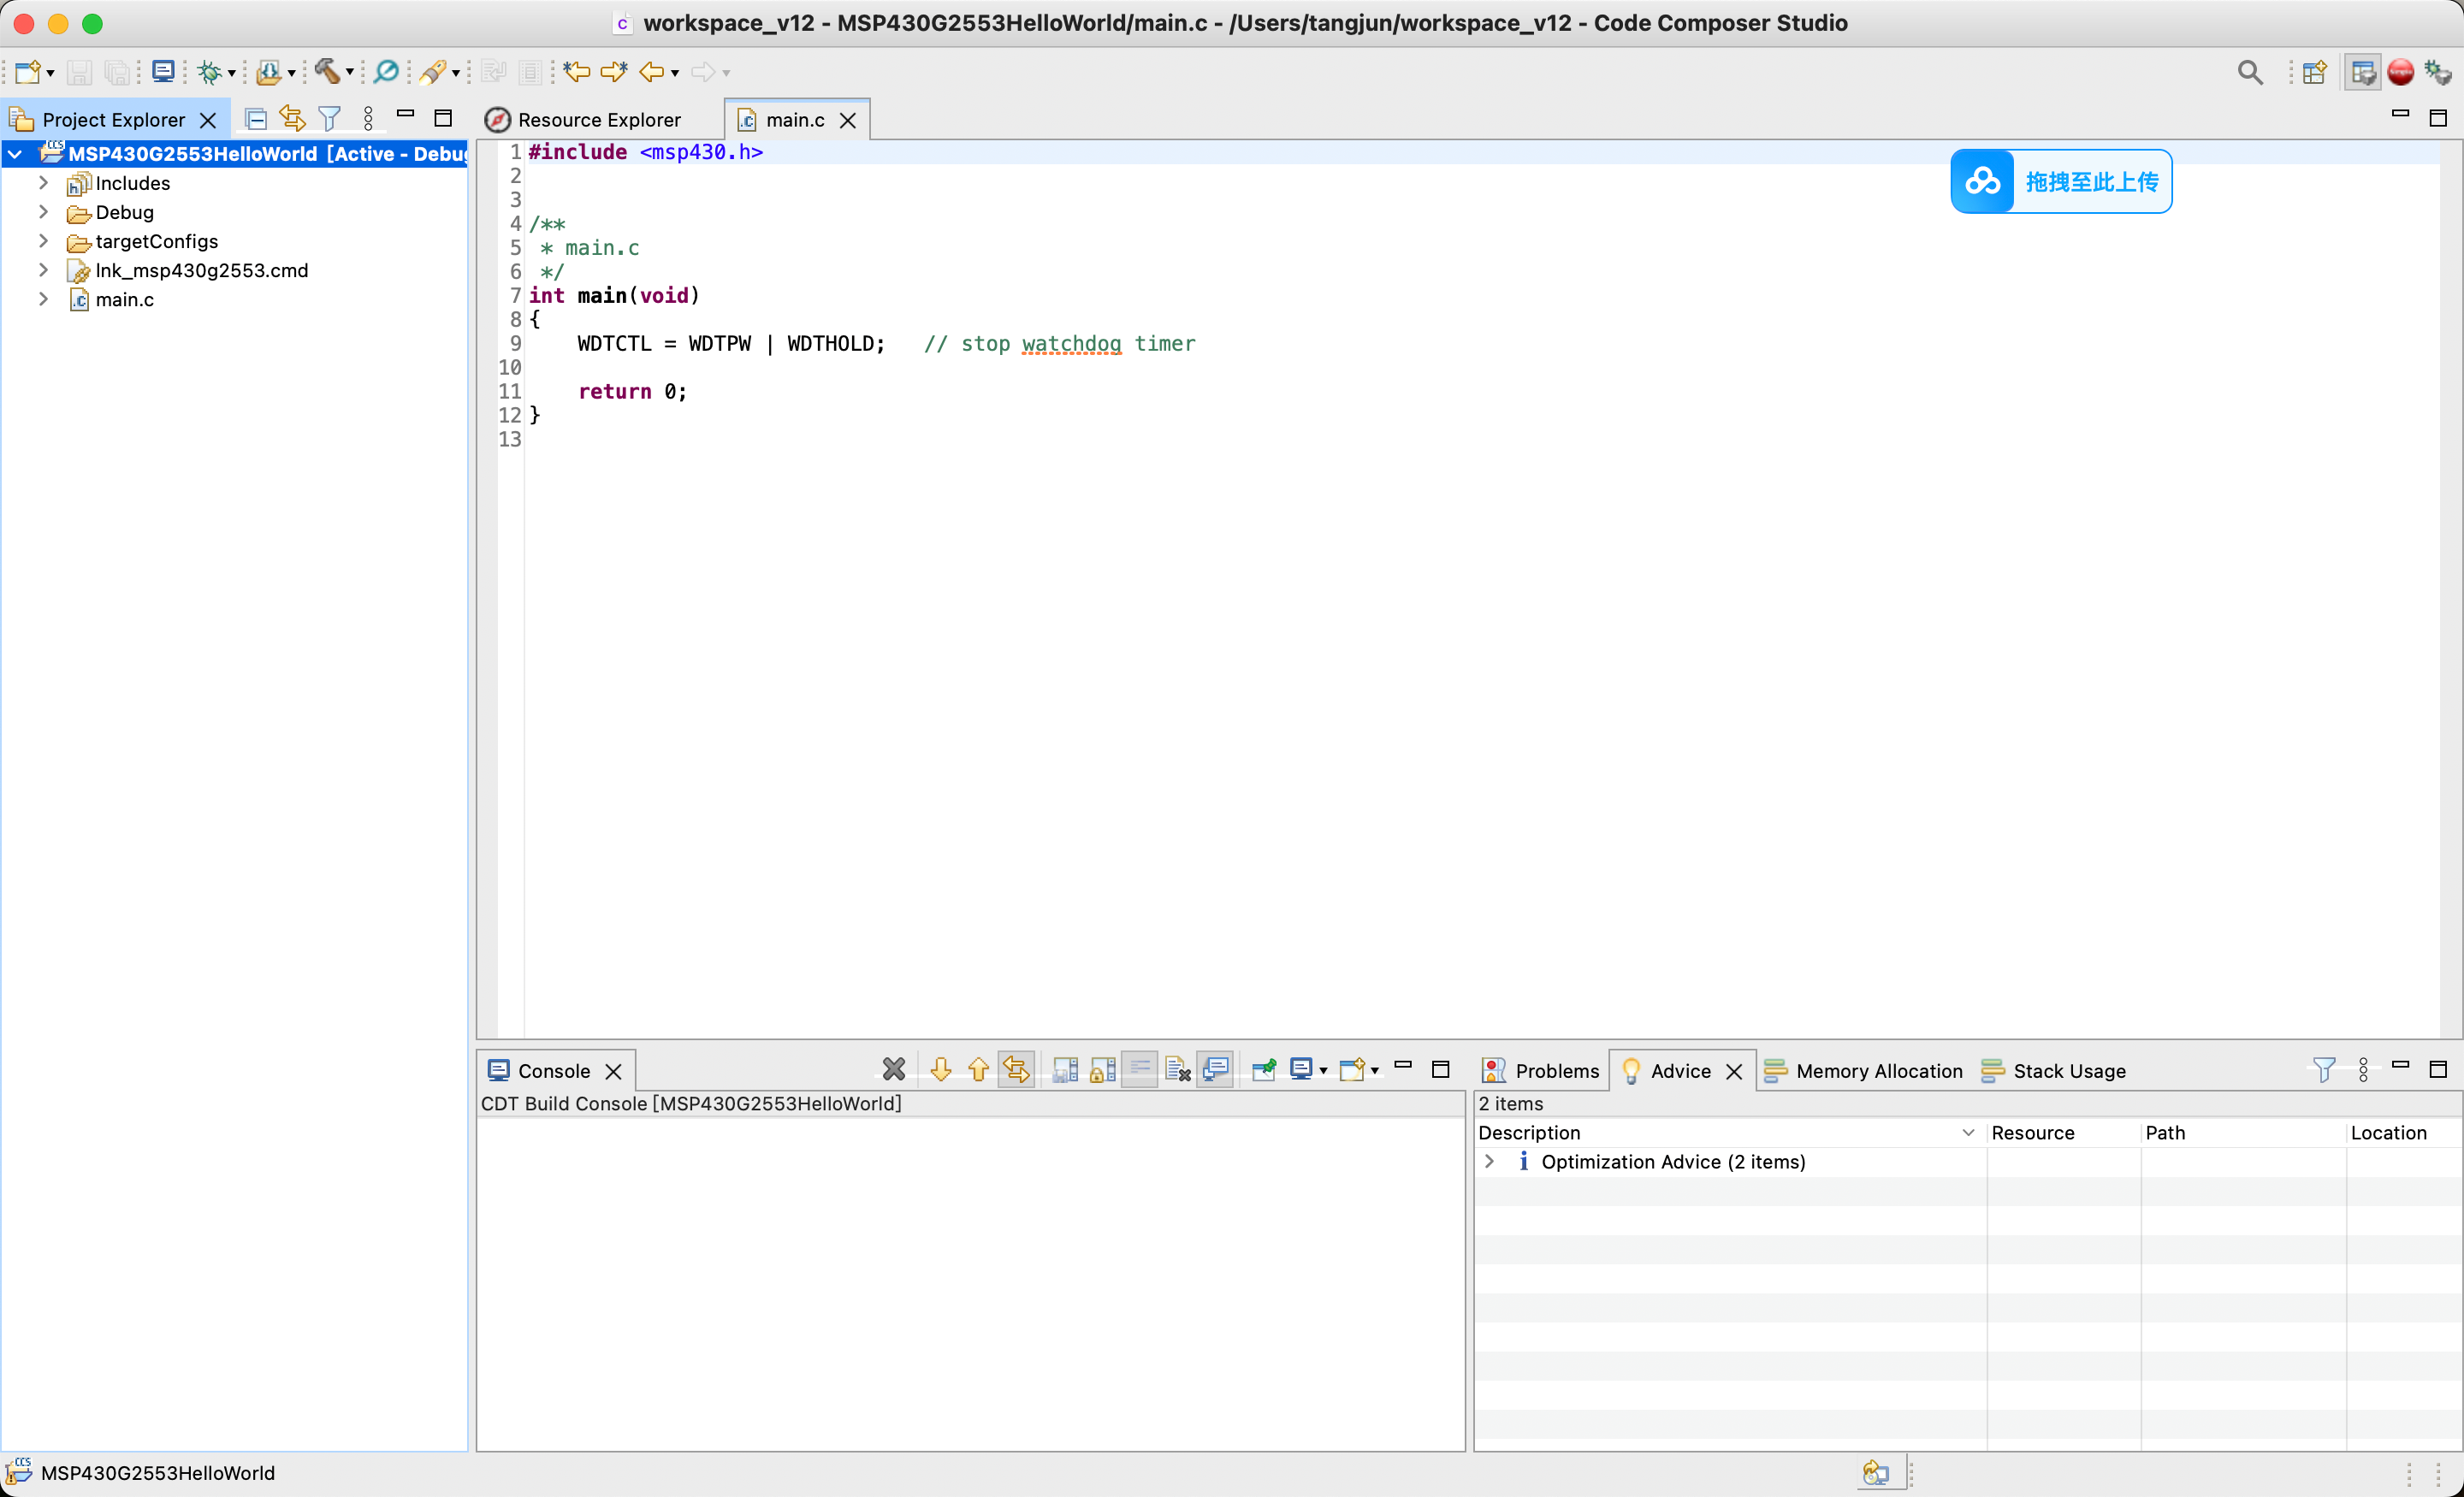2464x1497 pixels.
Task: Build the project with the hammer icon
Action: 327,71
